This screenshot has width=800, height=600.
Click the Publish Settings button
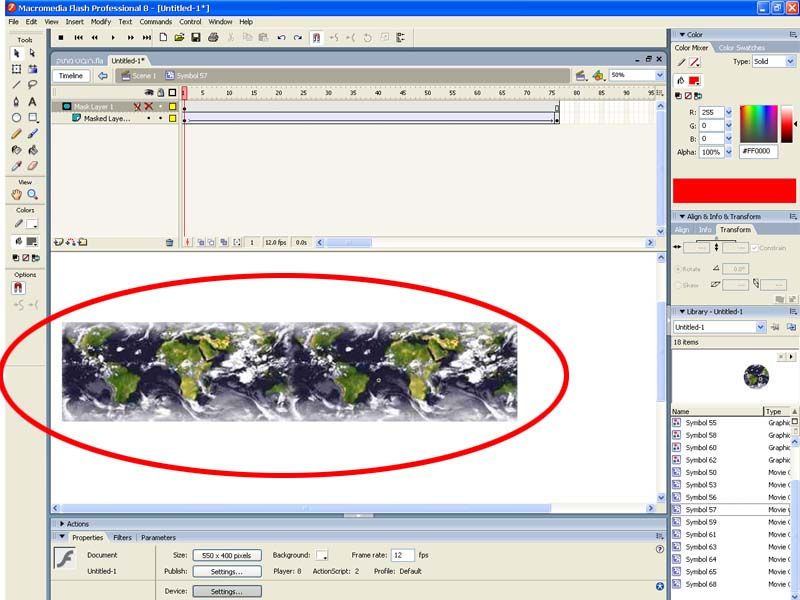(227, 571)
